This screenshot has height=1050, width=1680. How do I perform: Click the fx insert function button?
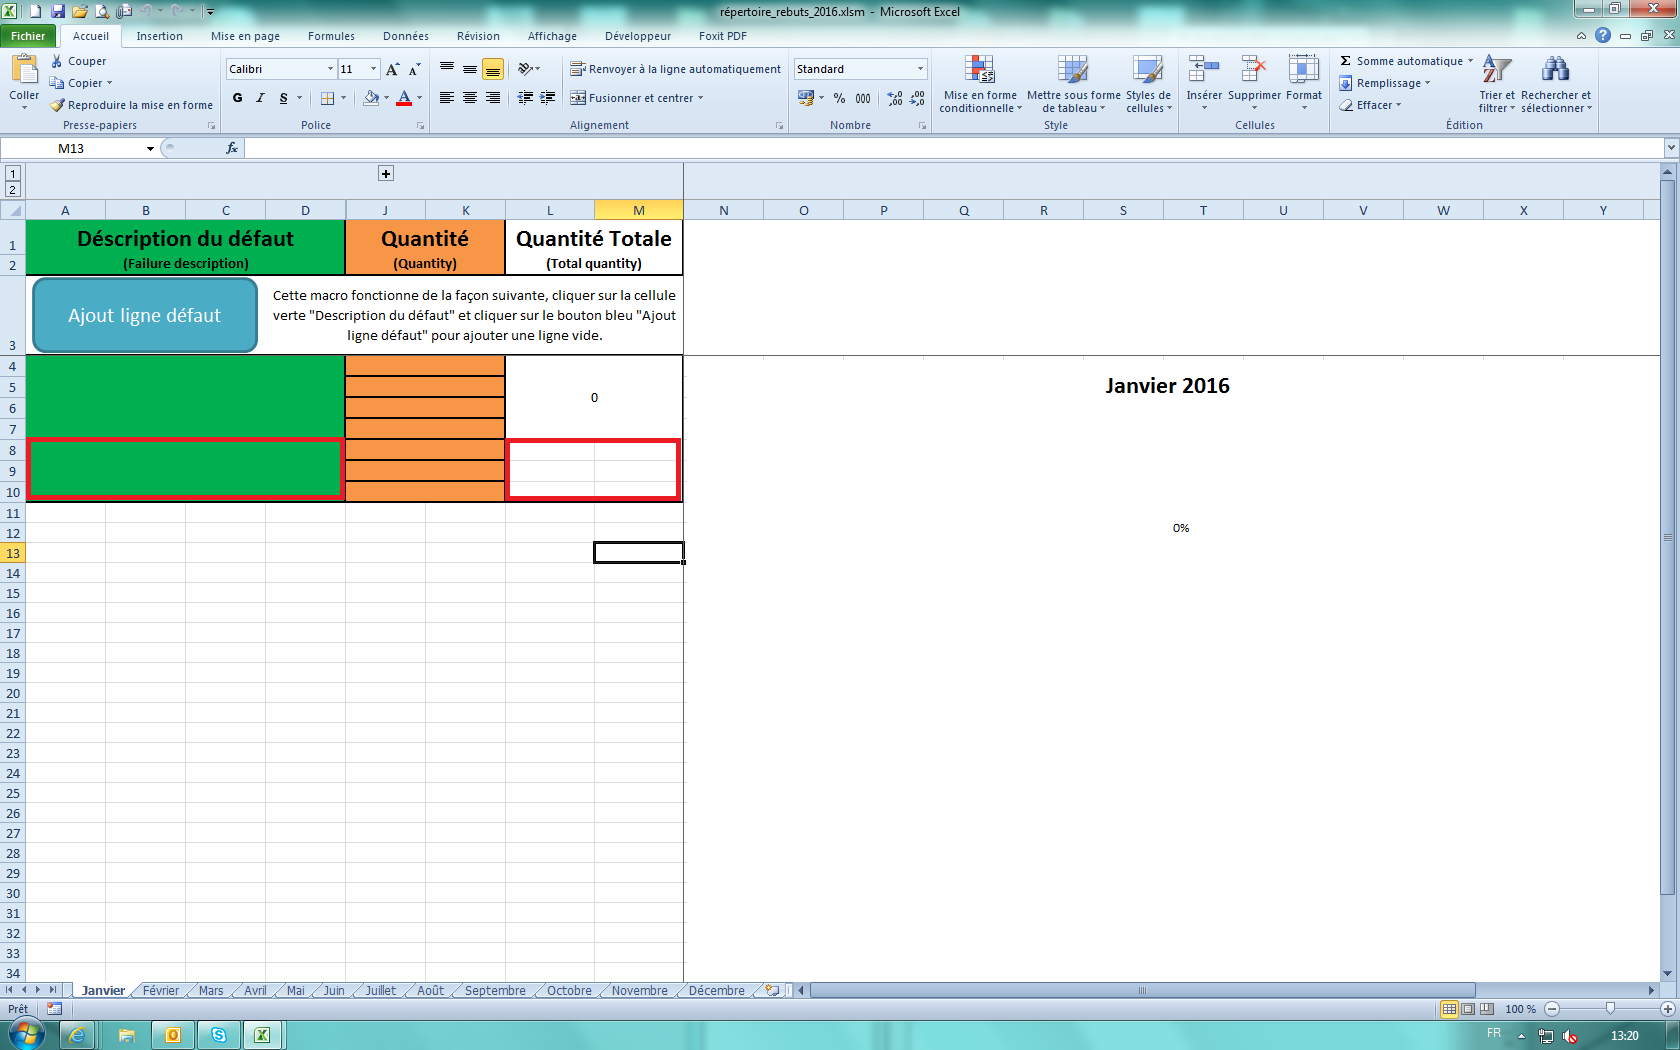[x=232, y=148]
